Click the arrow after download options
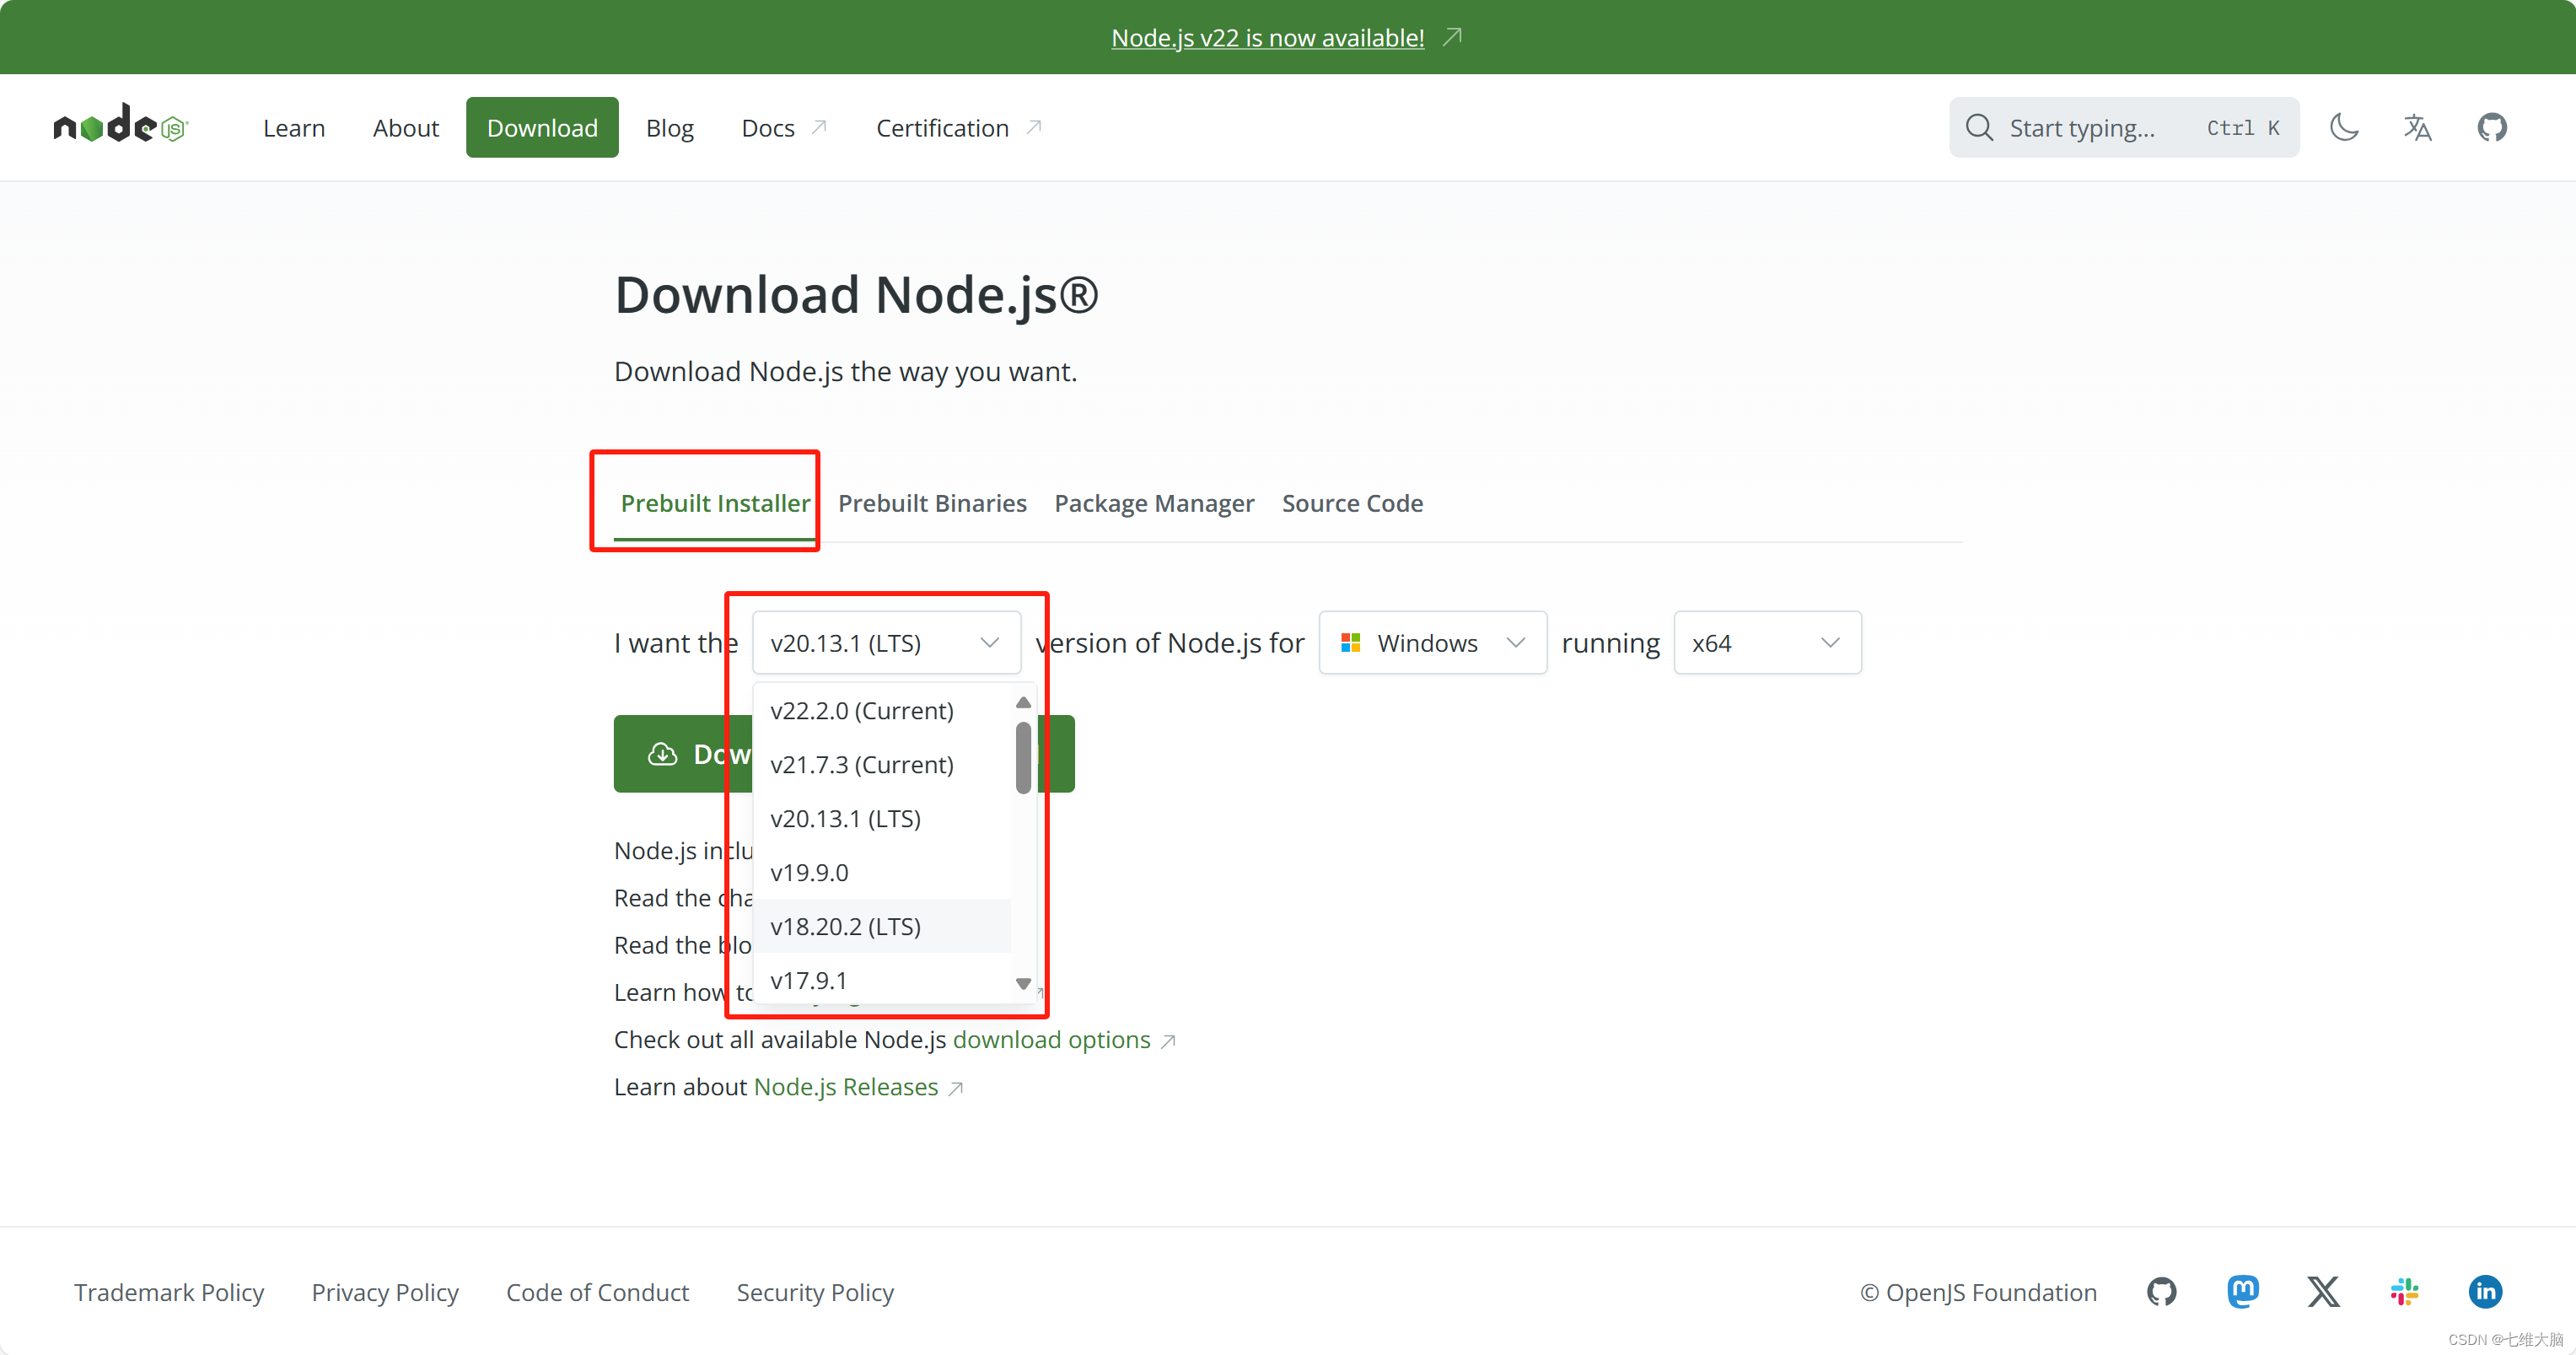Image resolution: width=2576 pixels, height=1355 pixels. coord(1167,1042)
